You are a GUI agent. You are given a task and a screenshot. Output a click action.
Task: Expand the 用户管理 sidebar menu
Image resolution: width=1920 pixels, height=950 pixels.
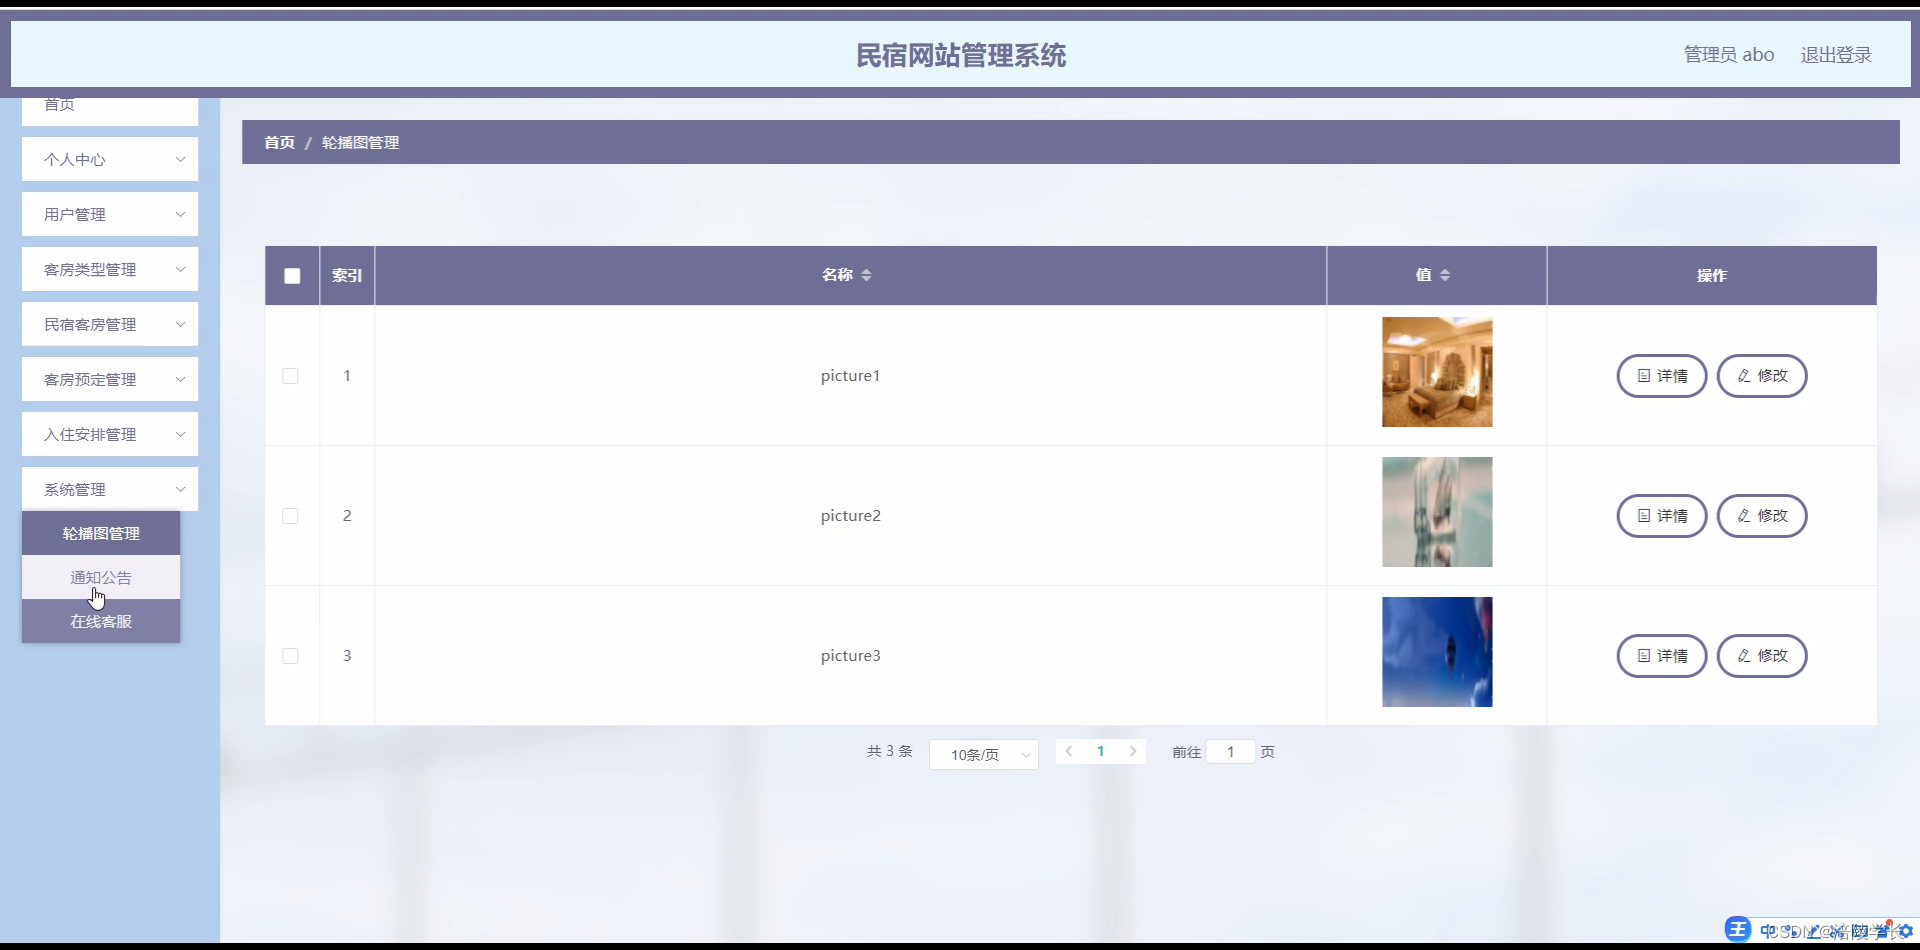110,214
